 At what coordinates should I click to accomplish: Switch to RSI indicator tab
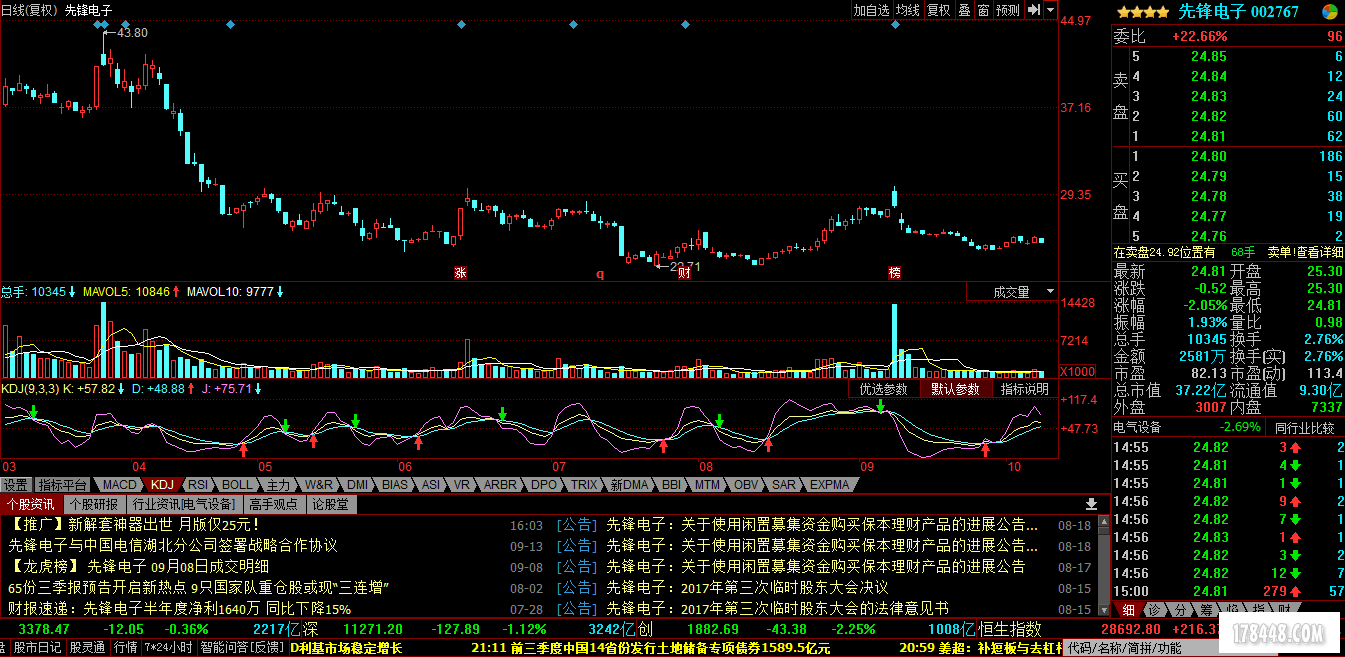click(x=198, y=485)
